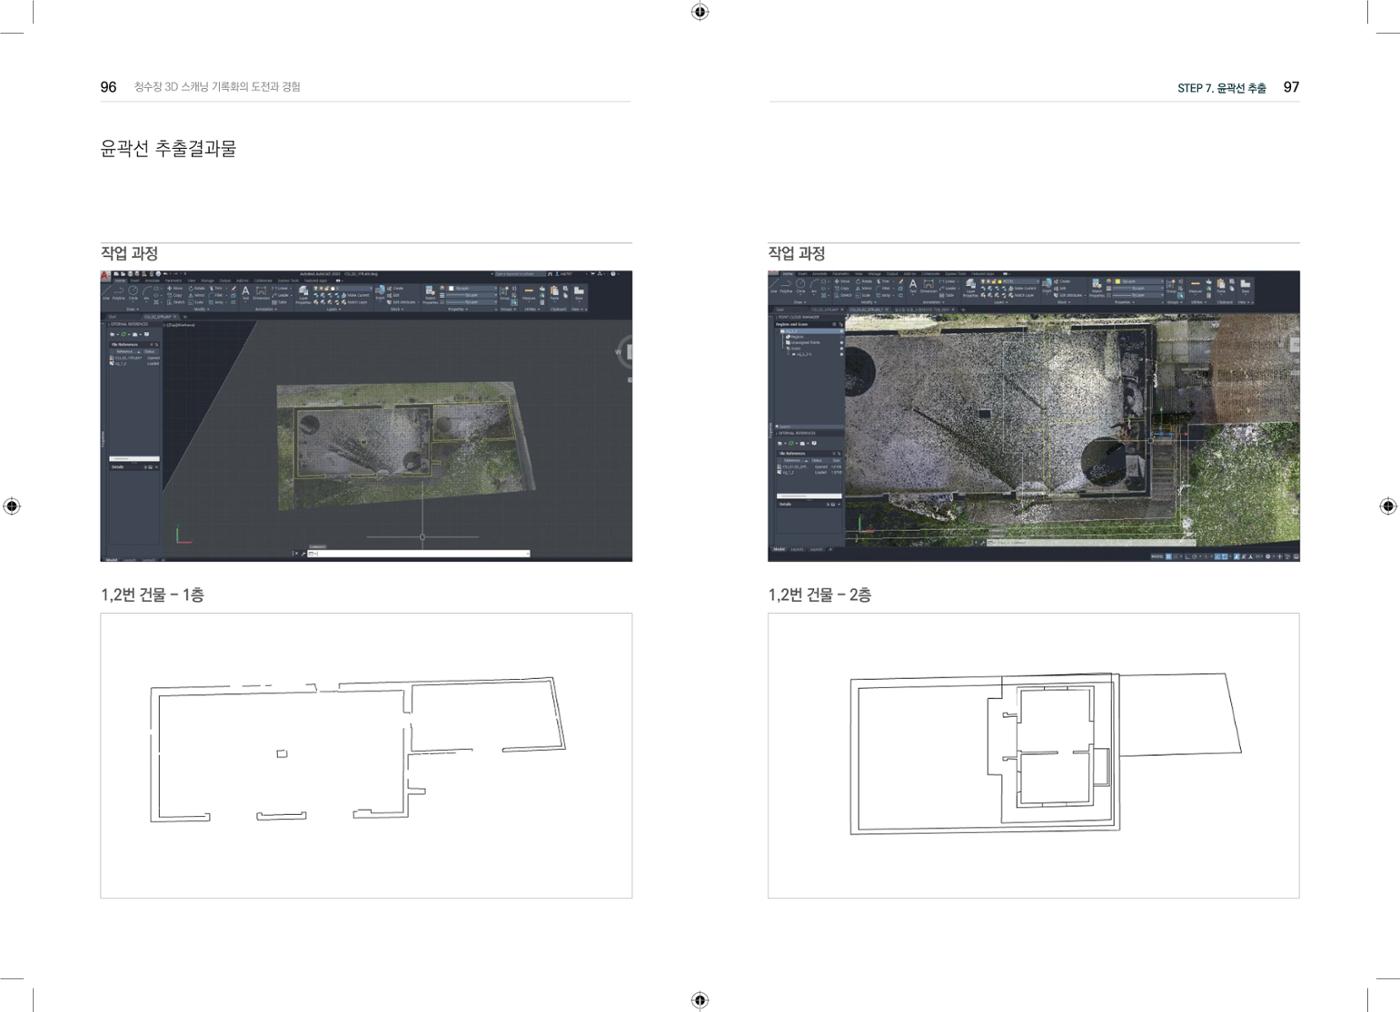Click the AutoCAD application logo in left screenshot
Screen dimensions: 1400x1012
point(105,276)
